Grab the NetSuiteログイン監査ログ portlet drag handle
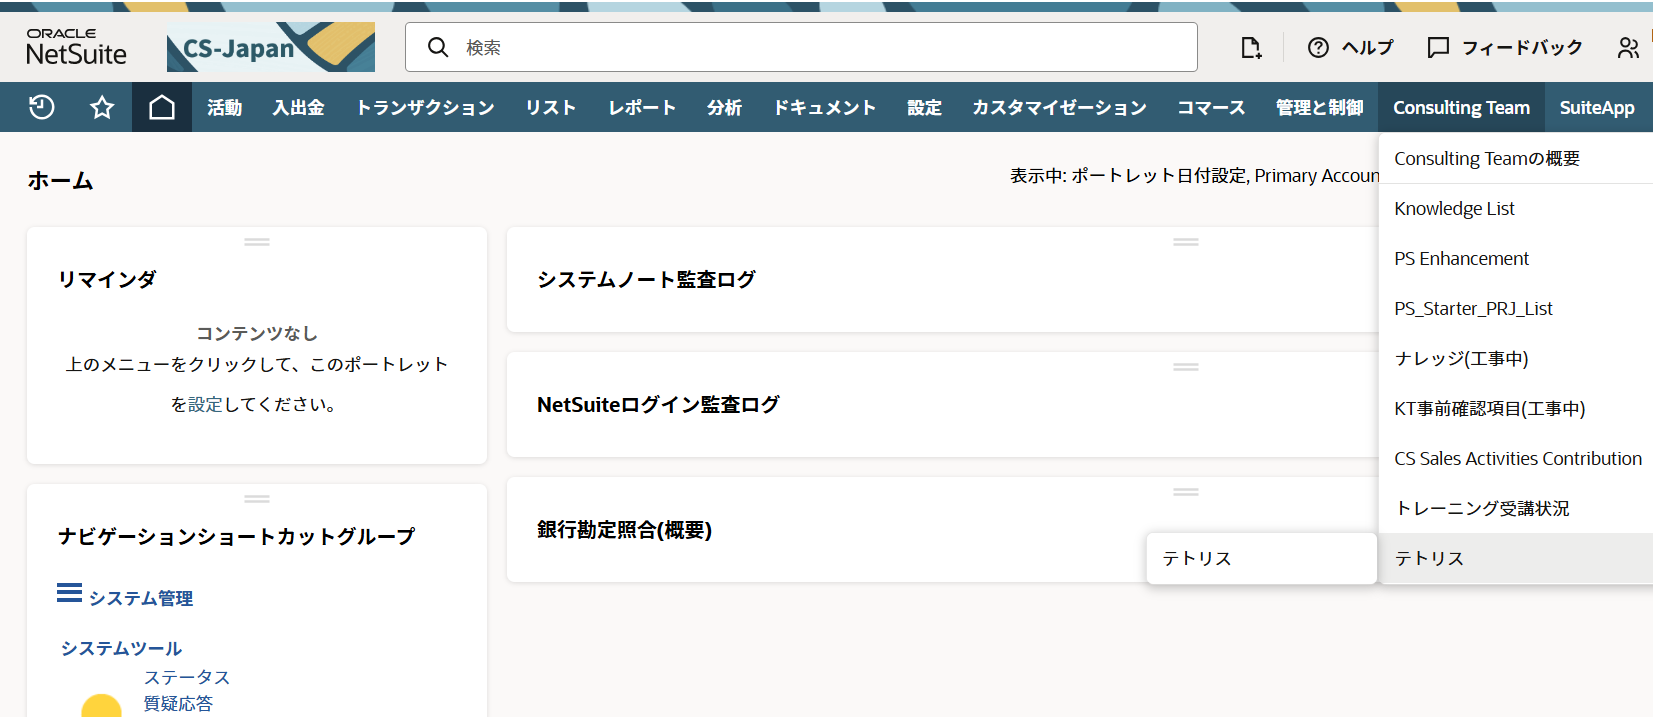The image size is (1653, 717). (x=1186, y=367)
